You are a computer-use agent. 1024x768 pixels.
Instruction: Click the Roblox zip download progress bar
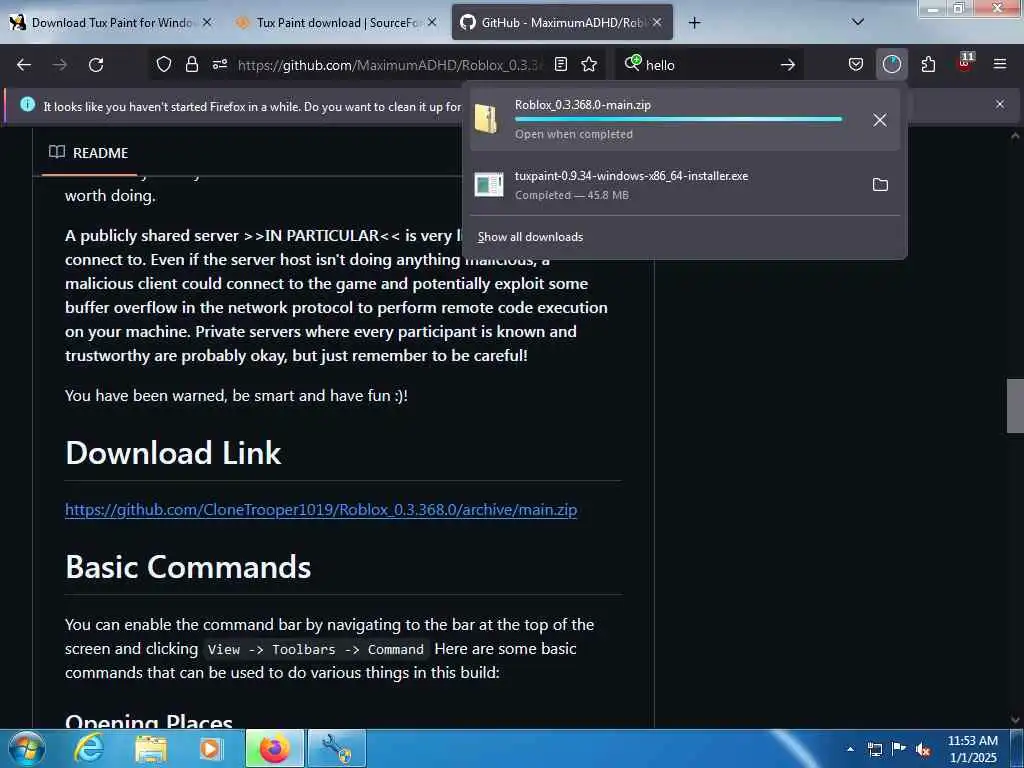[x=678, y=120]
